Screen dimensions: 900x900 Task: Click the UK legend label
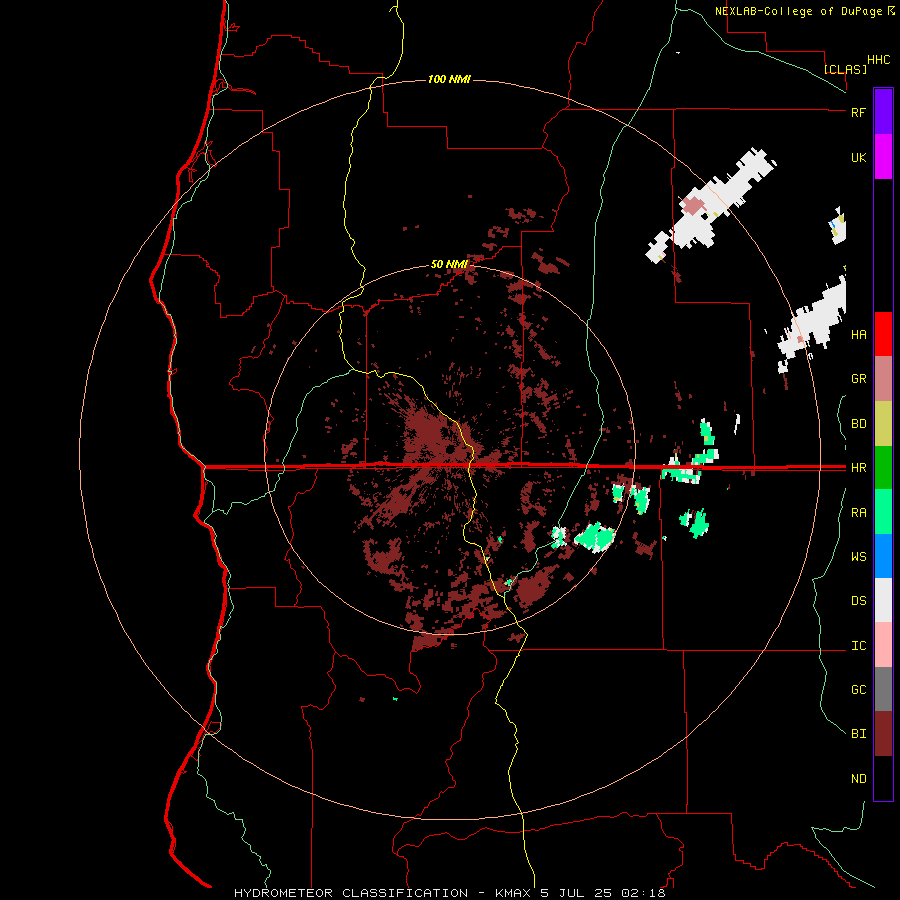[858, 158]
